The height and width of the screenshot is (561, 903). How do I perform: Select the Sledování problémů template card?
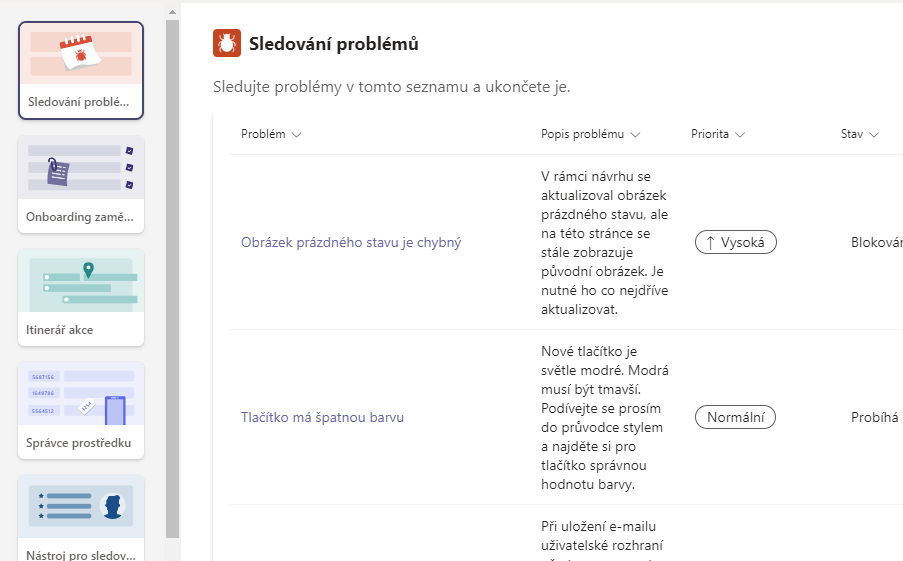click(81, 70)
